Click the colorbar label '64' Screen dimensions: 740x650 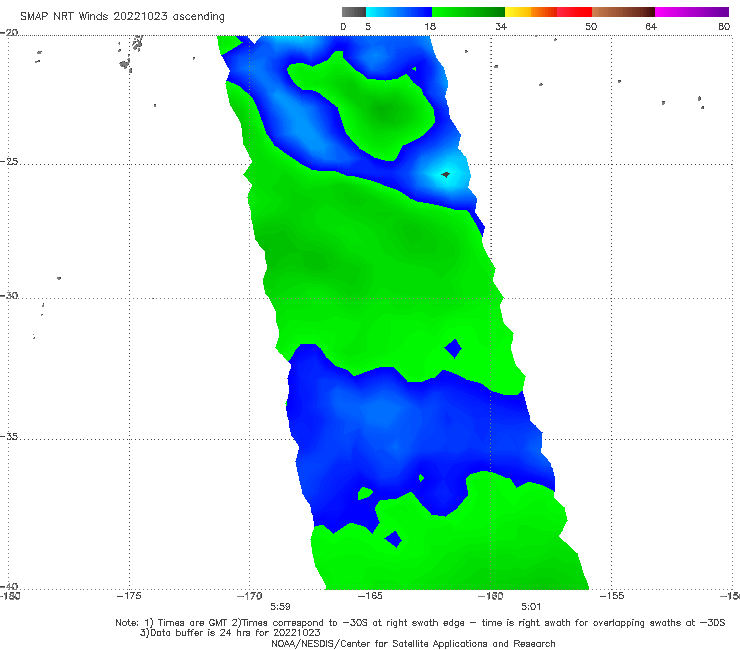[651, 27]
